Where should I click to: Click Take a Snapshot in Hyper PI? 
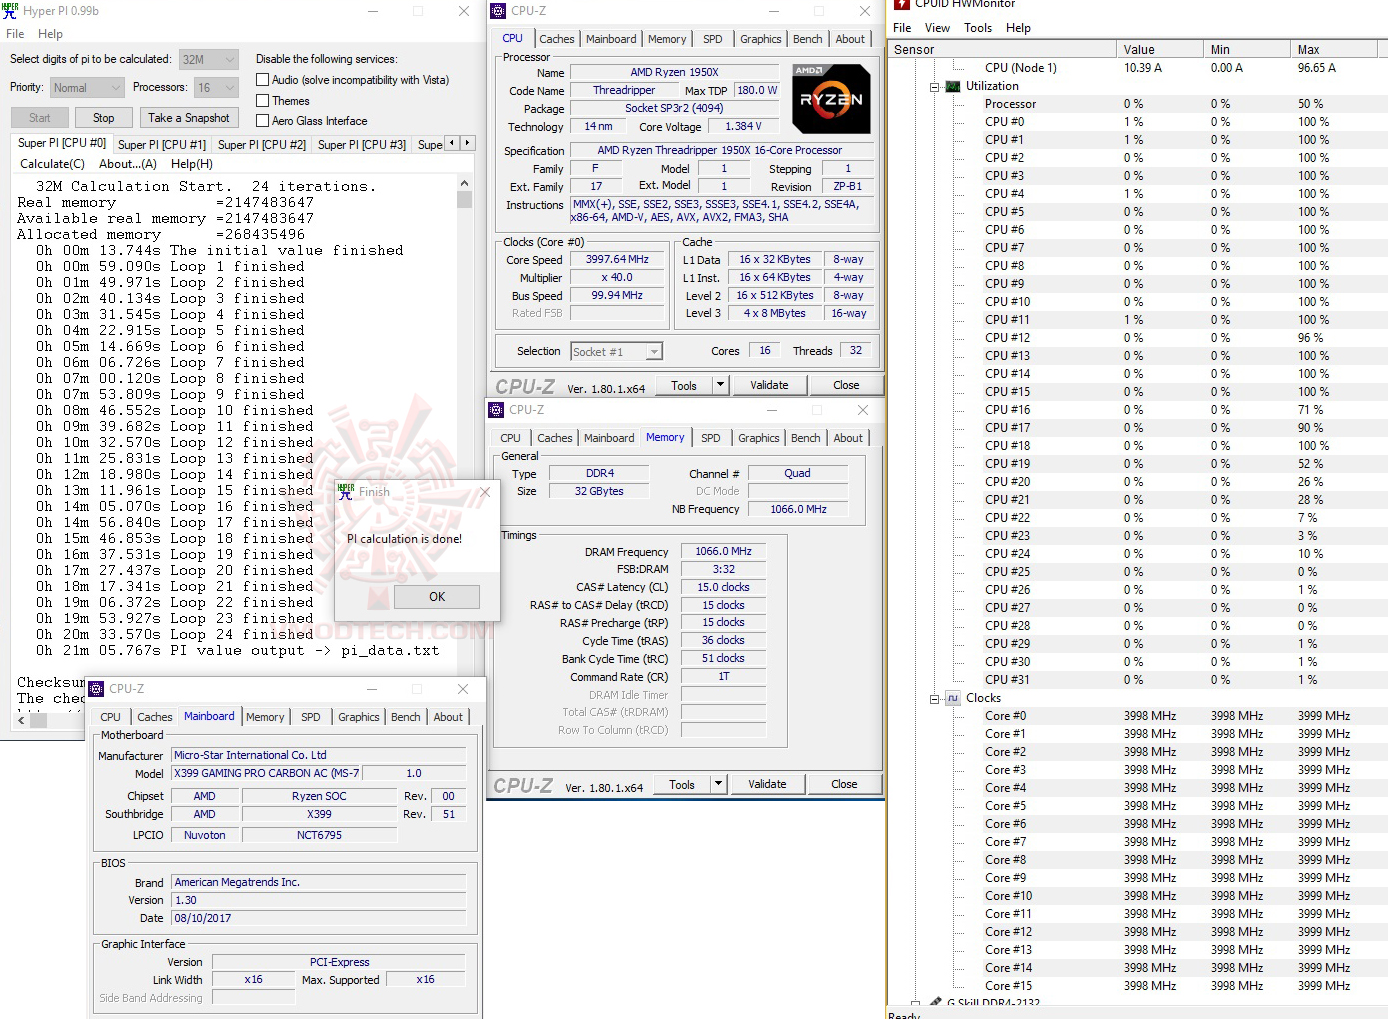[189, 118]
